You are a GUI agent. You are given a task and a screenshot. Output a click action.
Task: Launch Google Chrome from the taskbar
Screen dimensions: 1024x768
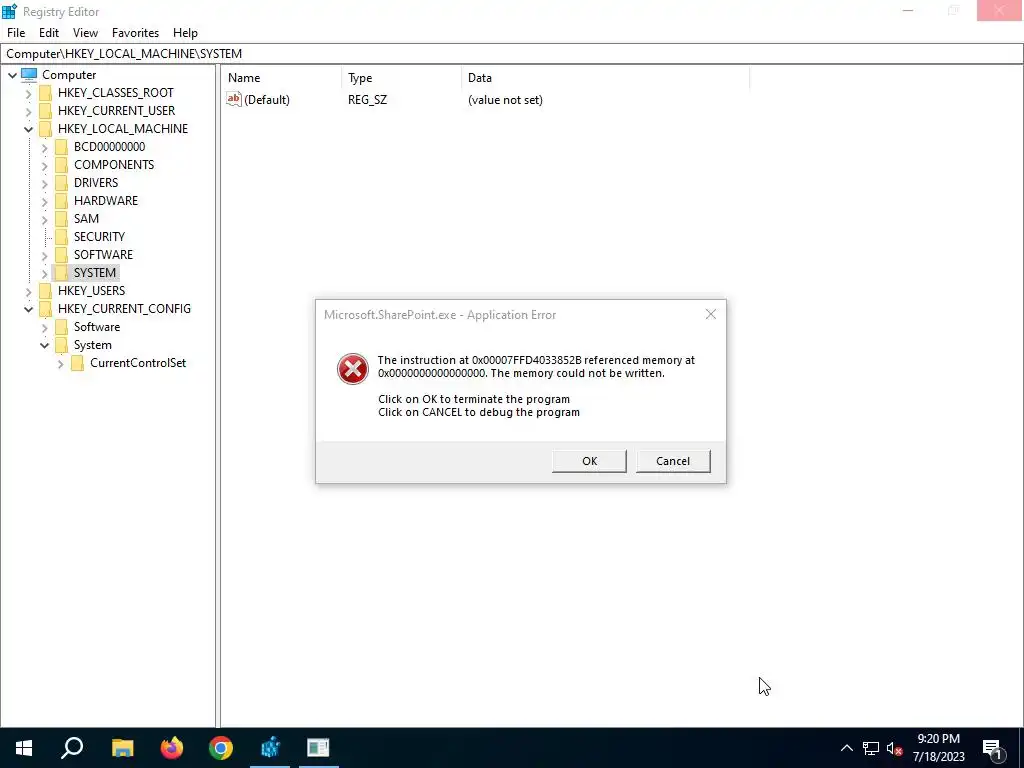pos(221,748)
